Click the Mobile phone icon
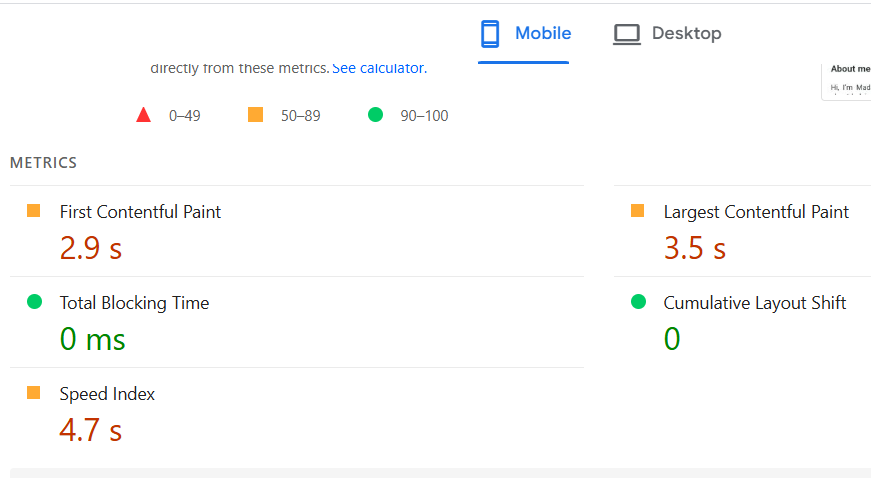This screenshot has height=478, width=871. coord(490,34)
